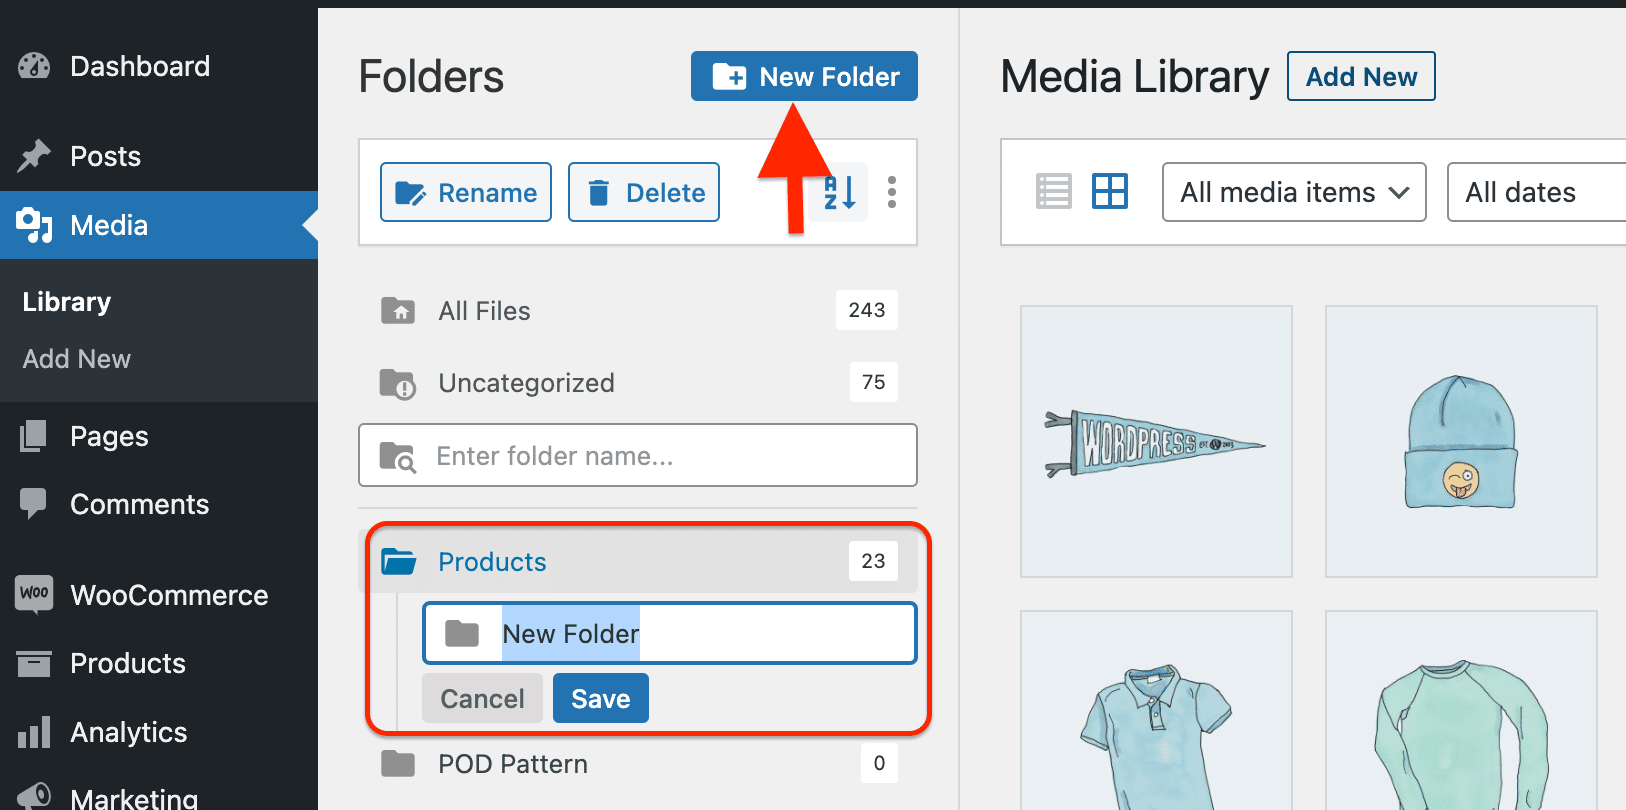Select the A-Z sort order icon
This screenshot has width=1626, height=810.
[837, 192]
